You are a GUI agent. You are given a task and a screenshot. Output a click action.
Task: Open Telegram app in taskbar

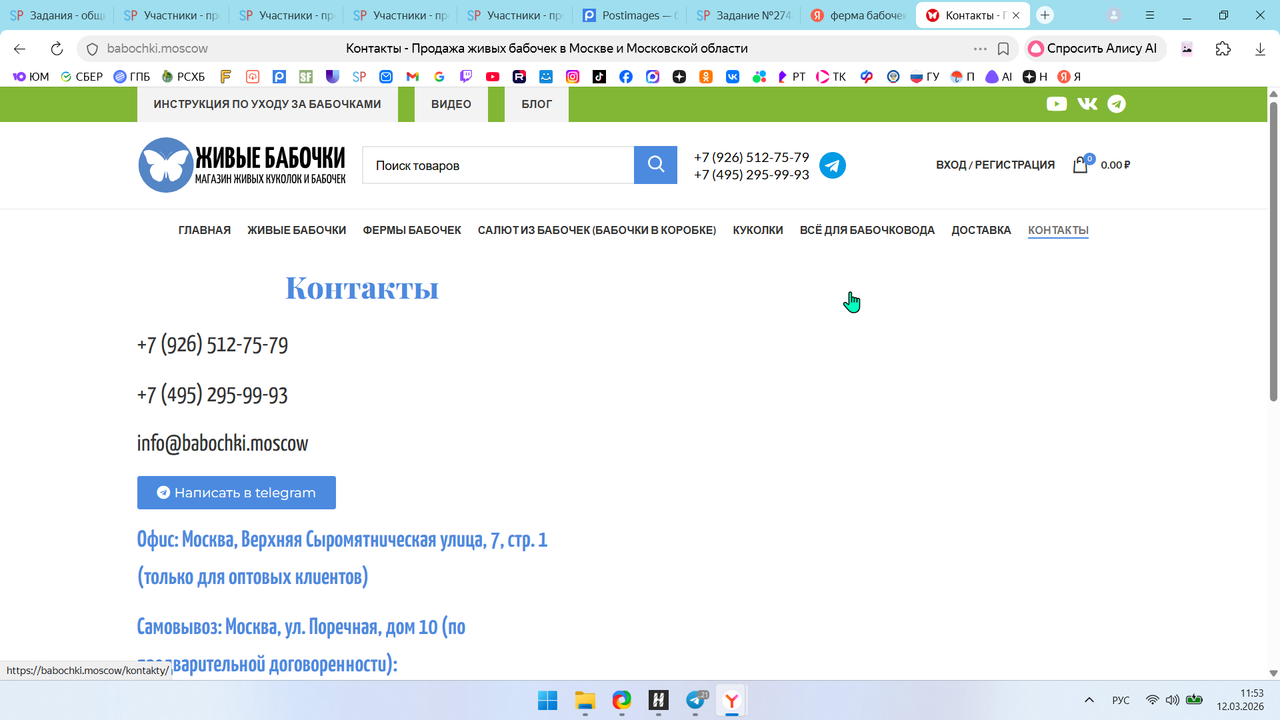point(696,701)
